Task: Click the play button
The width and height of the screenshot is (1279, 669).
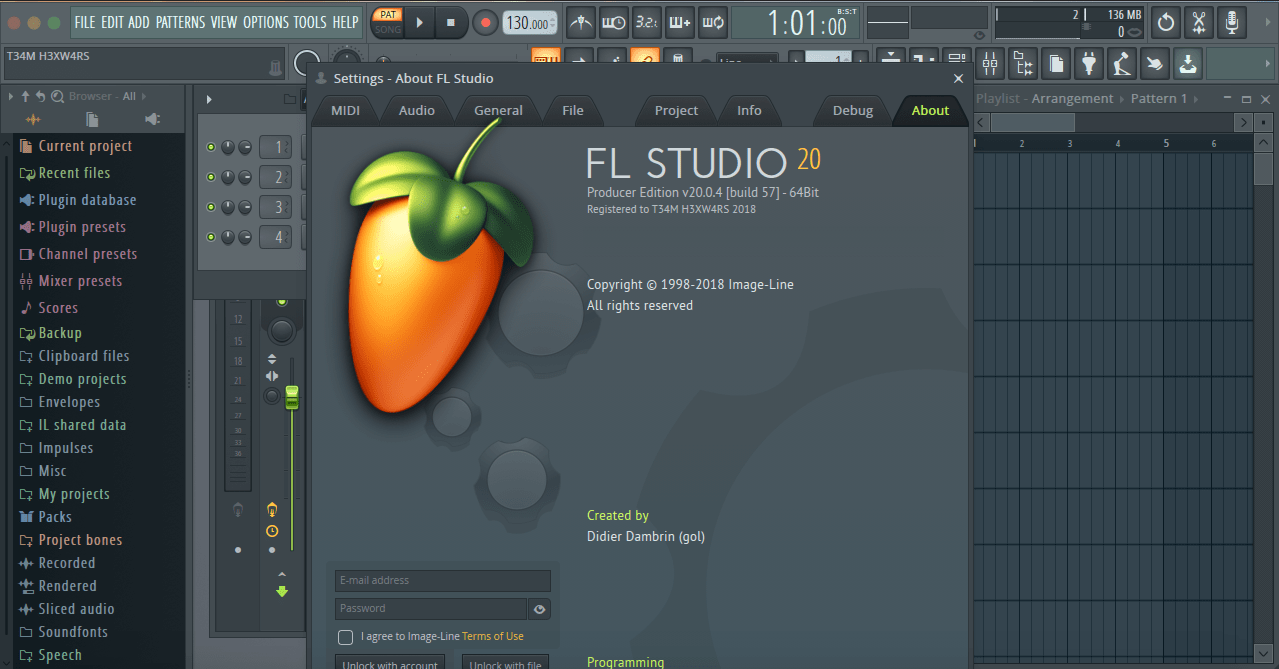Action: point(420,22)
